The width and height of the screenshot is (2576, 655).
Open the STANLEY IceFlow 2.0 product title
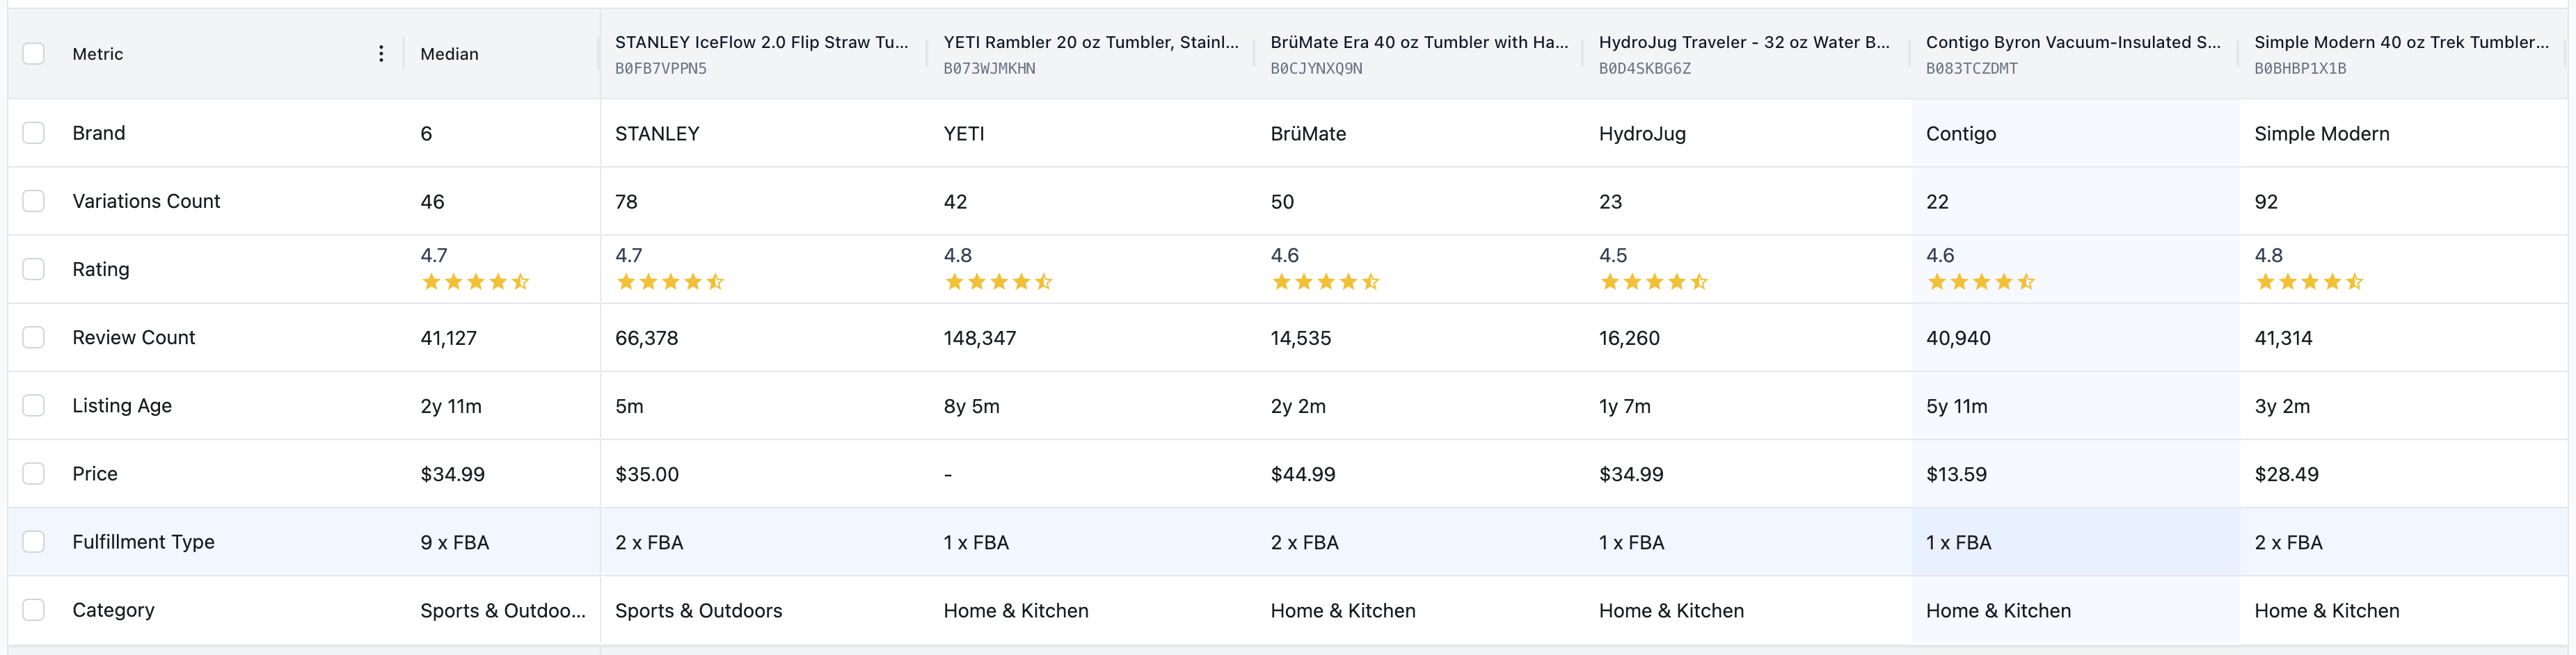tap(762, 42)
